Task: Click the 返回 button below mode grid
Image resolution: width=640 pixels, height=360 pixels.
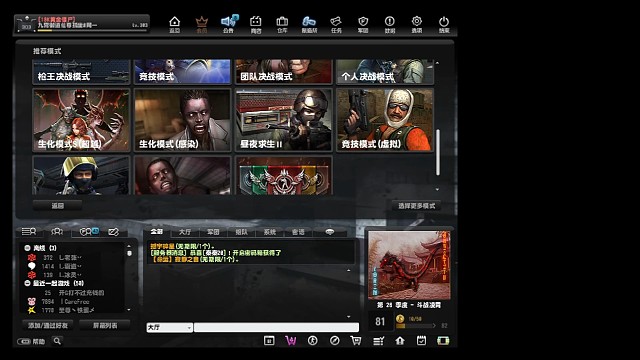Action: click(x=58, y=206)
